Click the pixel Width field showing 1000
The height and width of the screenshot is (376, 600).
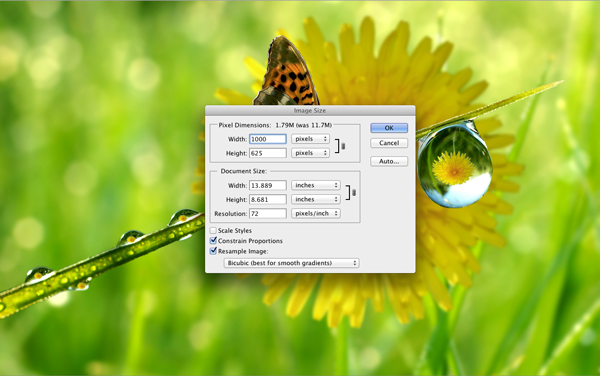(267, 139)
